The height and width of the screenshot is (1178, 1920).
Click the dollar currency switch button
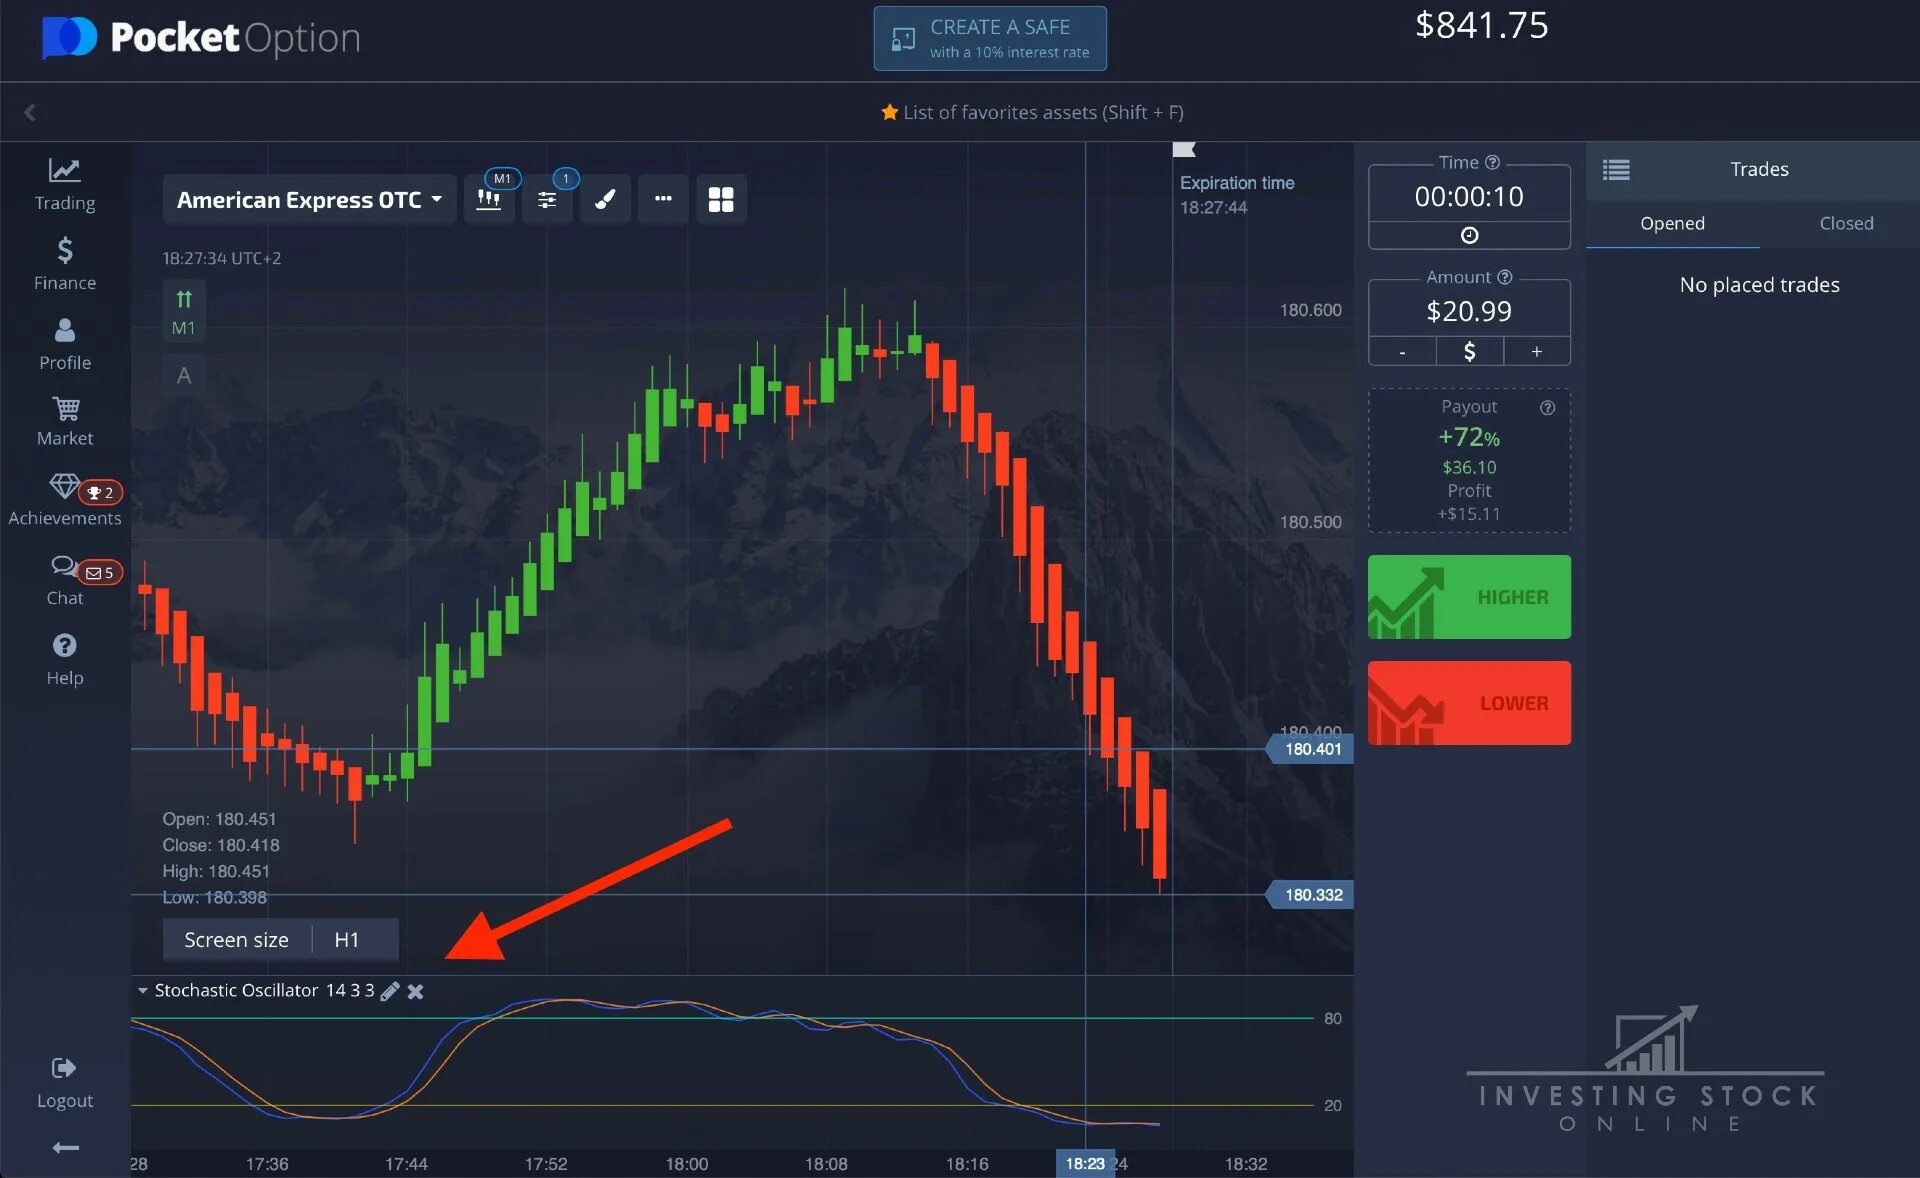pyautogui.click(x=1469, y=352)
